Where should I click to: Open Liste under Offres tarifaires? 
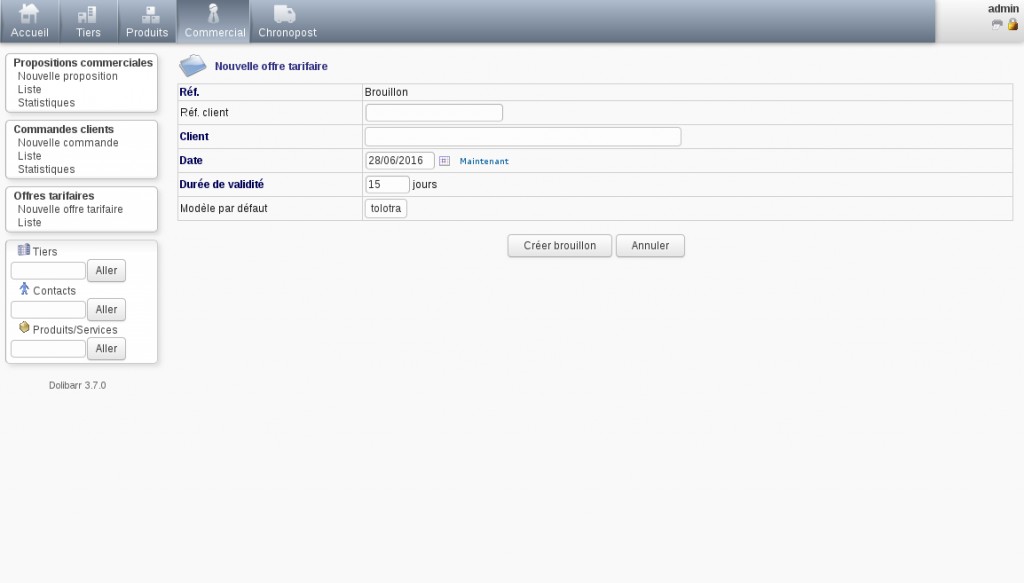click(29, 223)
